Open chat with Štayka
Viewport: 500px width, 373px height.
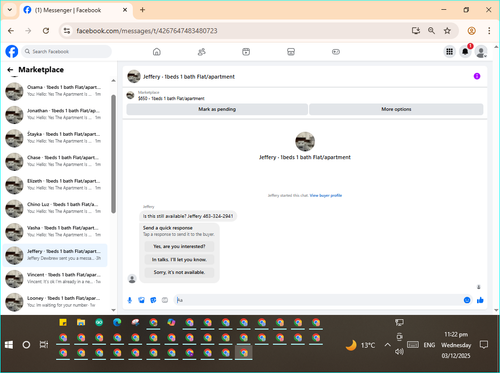(x=55, y=137)
